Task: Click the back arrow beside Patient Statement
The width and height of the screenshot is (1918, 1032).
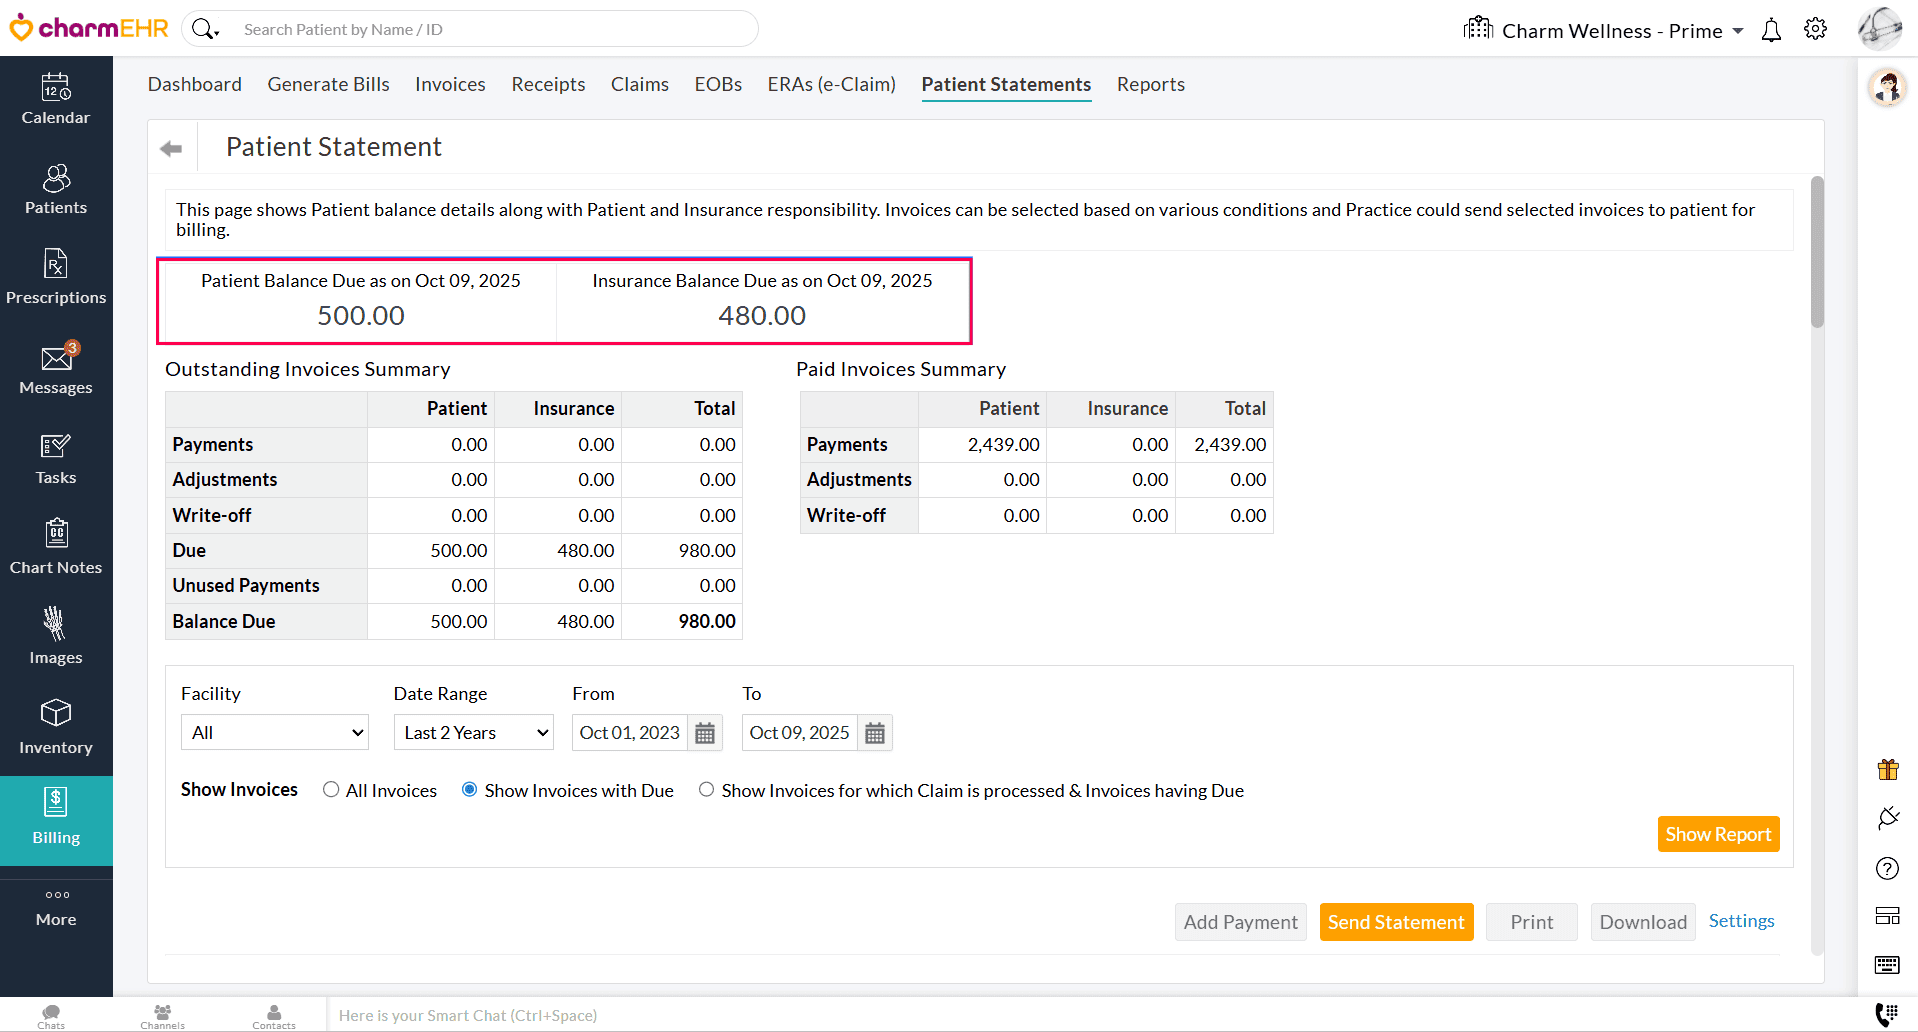Action: tap(171, 149)
